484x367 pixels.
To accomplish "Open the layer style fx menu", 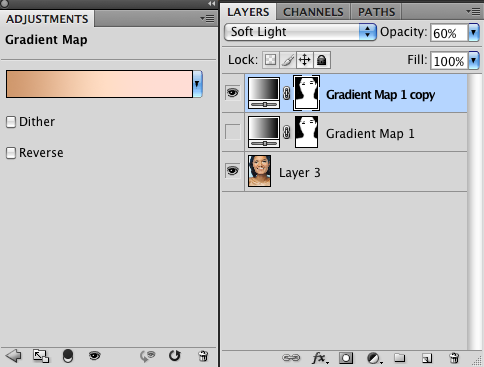I will tap(320, 358).
